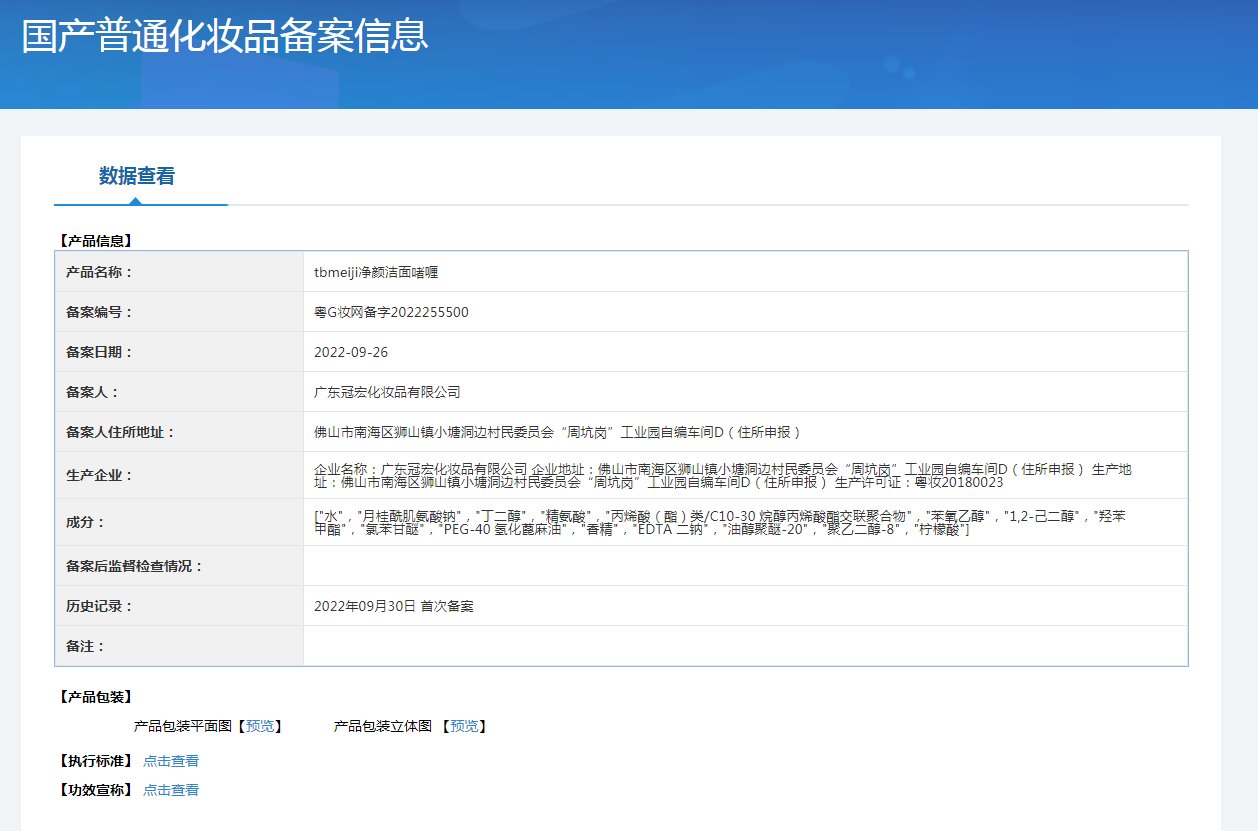This screenshot has height=831, width=1258.
Task: Click the 备案后监督检查情况 row label
Action: click(x=135, y=566)
